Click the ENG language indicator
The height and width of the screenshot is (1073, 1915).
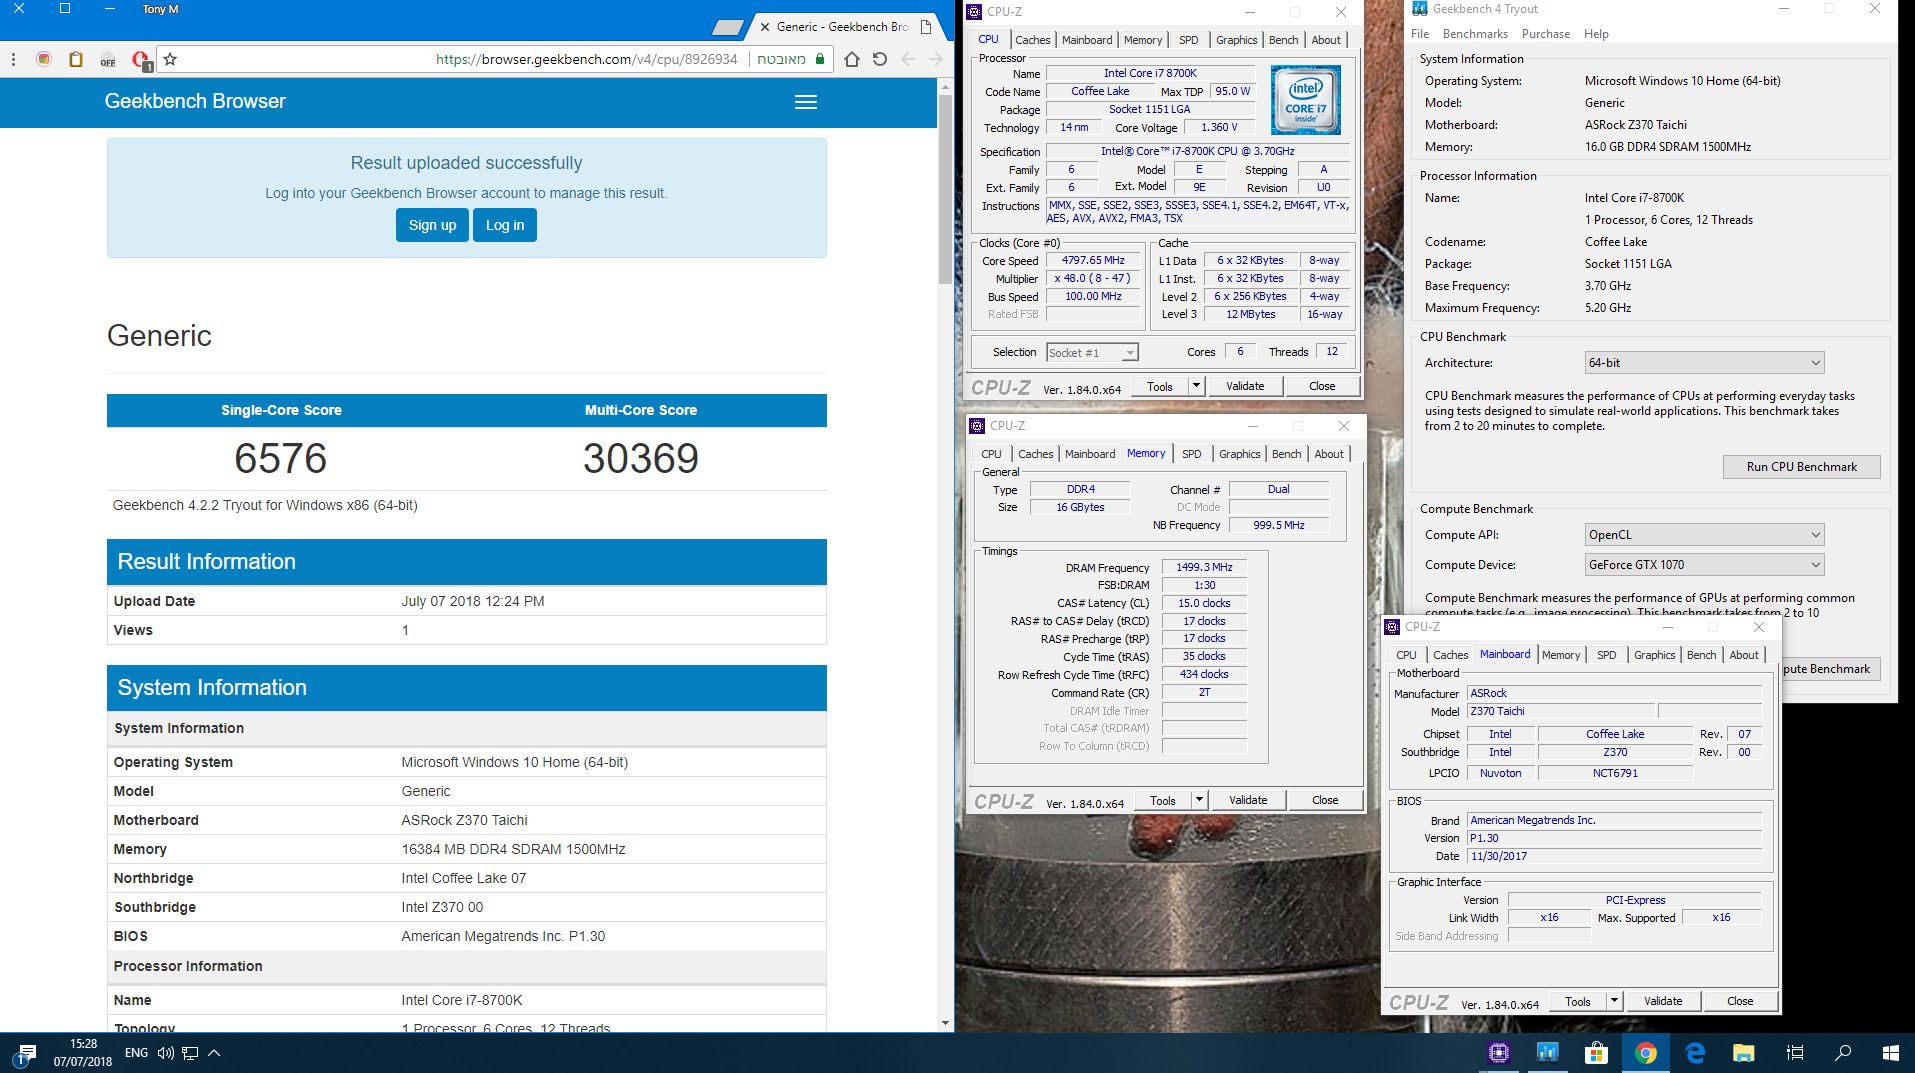pyautogui.click(x=136, y=1053)
